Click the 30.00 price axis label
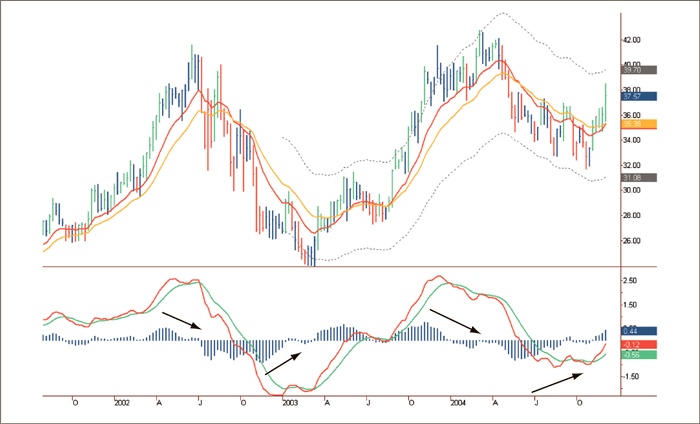The width and height of the screenshot is (700, 424). click(632, 190)
